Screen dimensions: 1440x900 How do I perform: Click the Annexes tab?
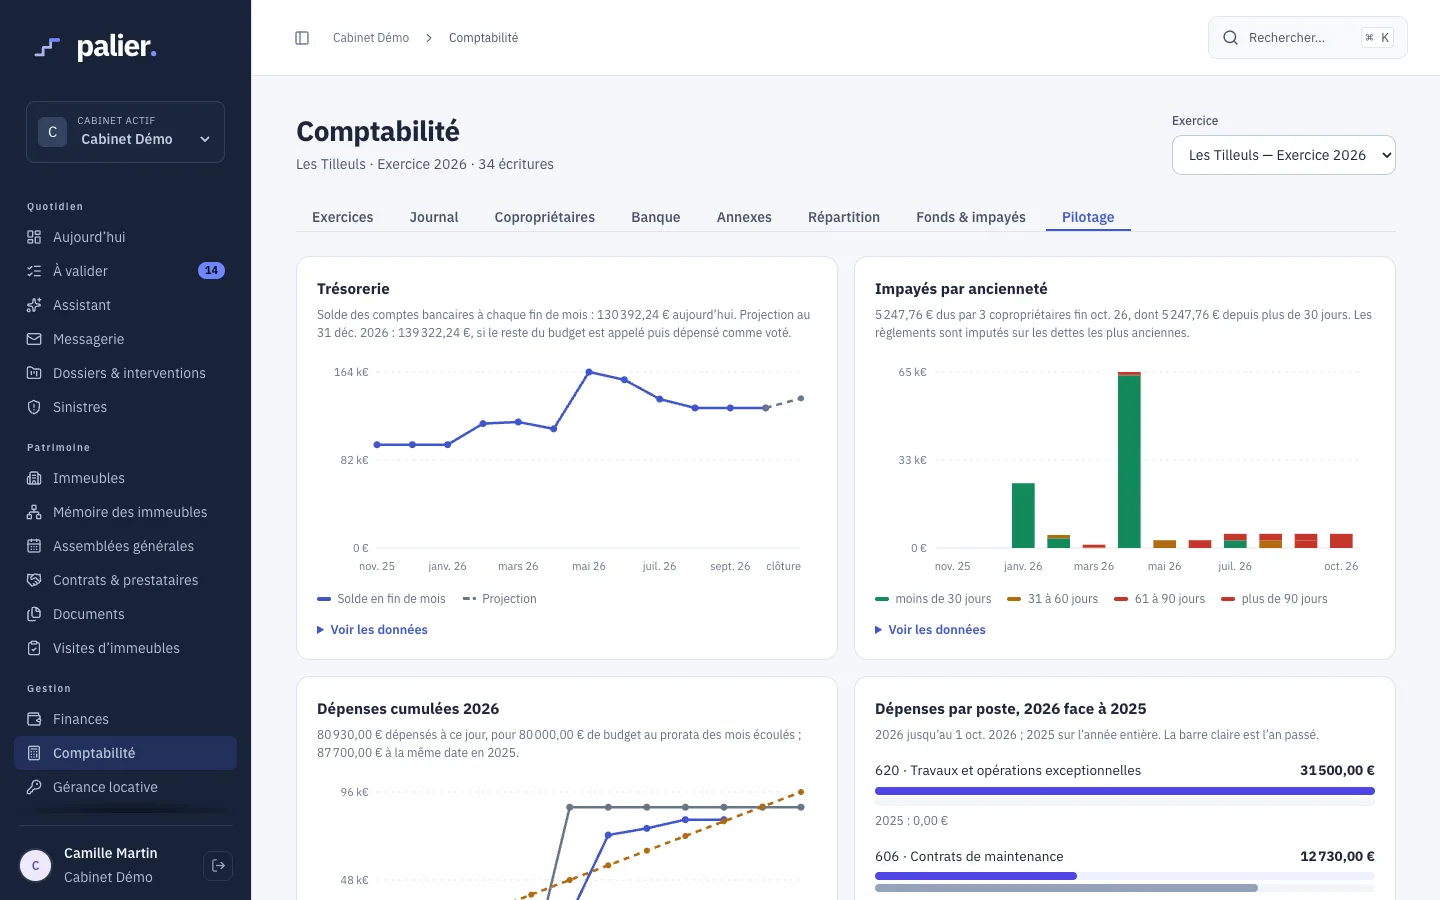coord(744,217)
